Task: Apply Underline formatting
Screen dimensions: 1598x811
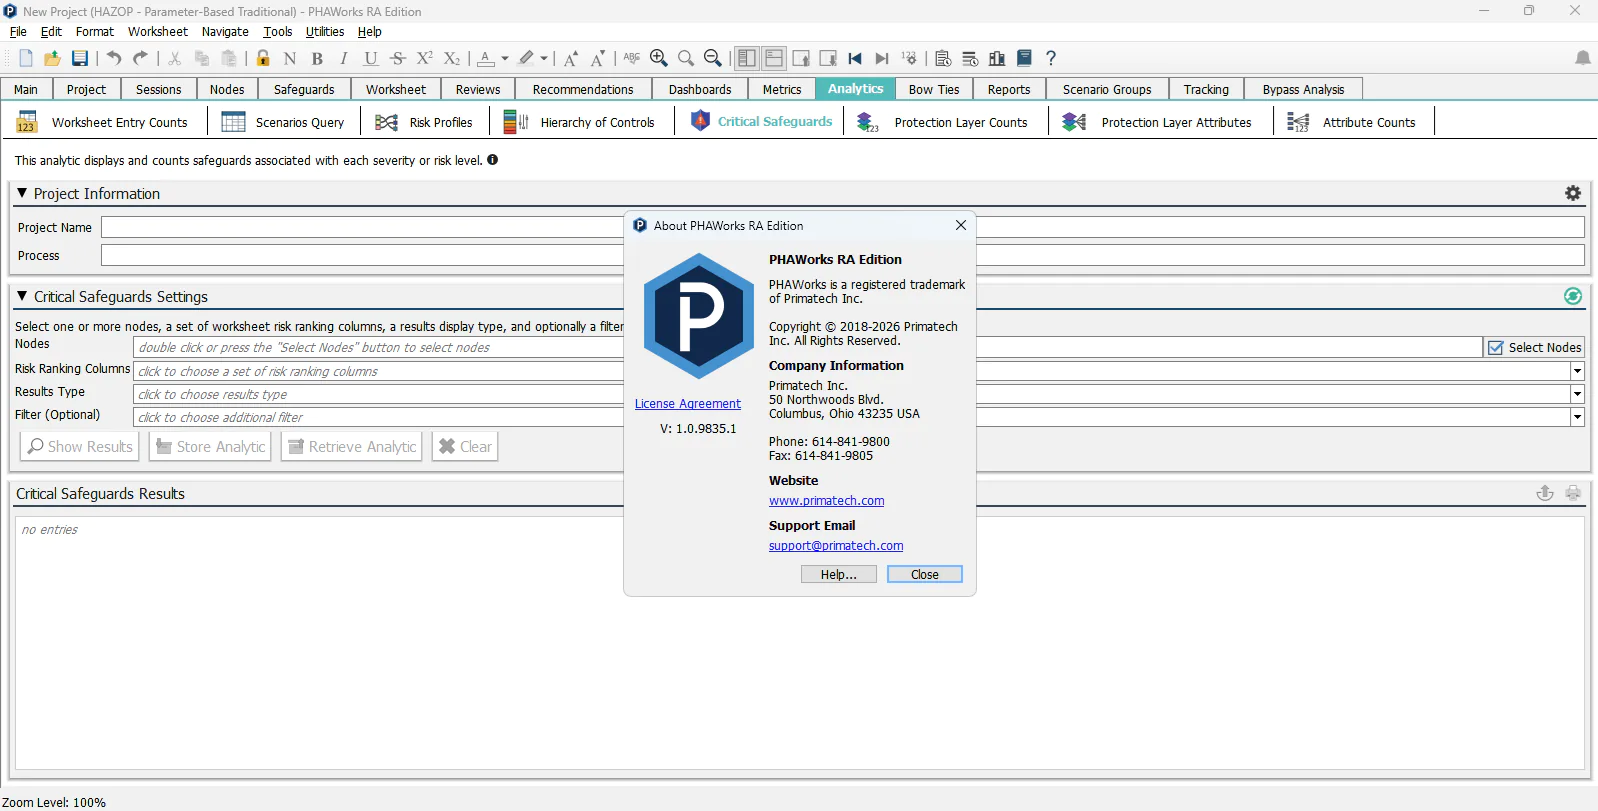Action: coord(371,58)
